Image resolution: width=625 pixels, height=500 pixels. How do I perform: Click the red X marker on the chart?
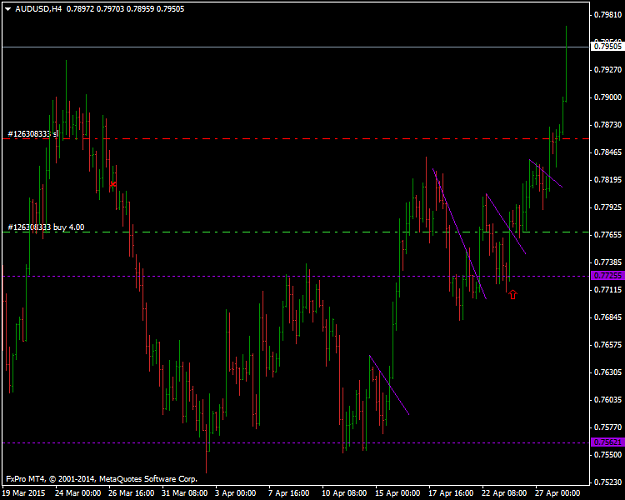pyautogui.click(x=113, y=184)
